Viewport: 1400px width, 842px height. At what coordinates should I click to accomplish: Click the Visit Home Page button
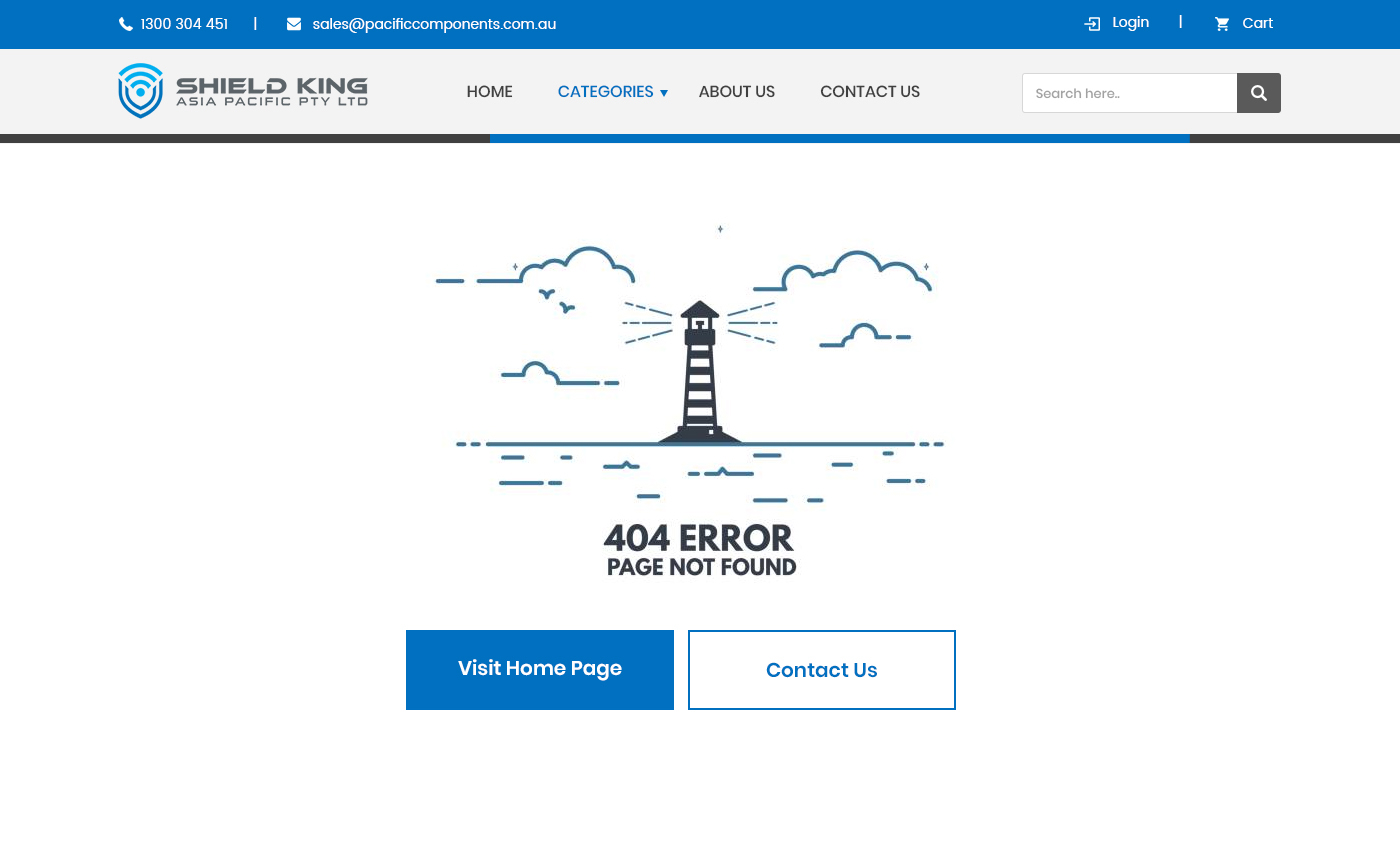(x=540, y=670)
